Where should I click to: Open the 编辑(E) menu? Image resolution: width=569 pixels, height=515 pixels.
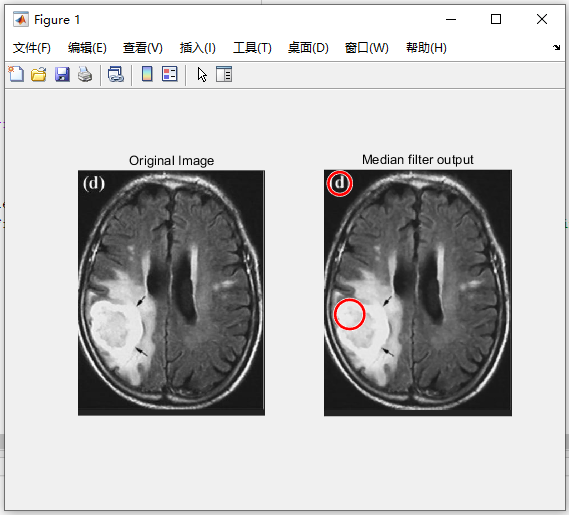tap(87, 48)
